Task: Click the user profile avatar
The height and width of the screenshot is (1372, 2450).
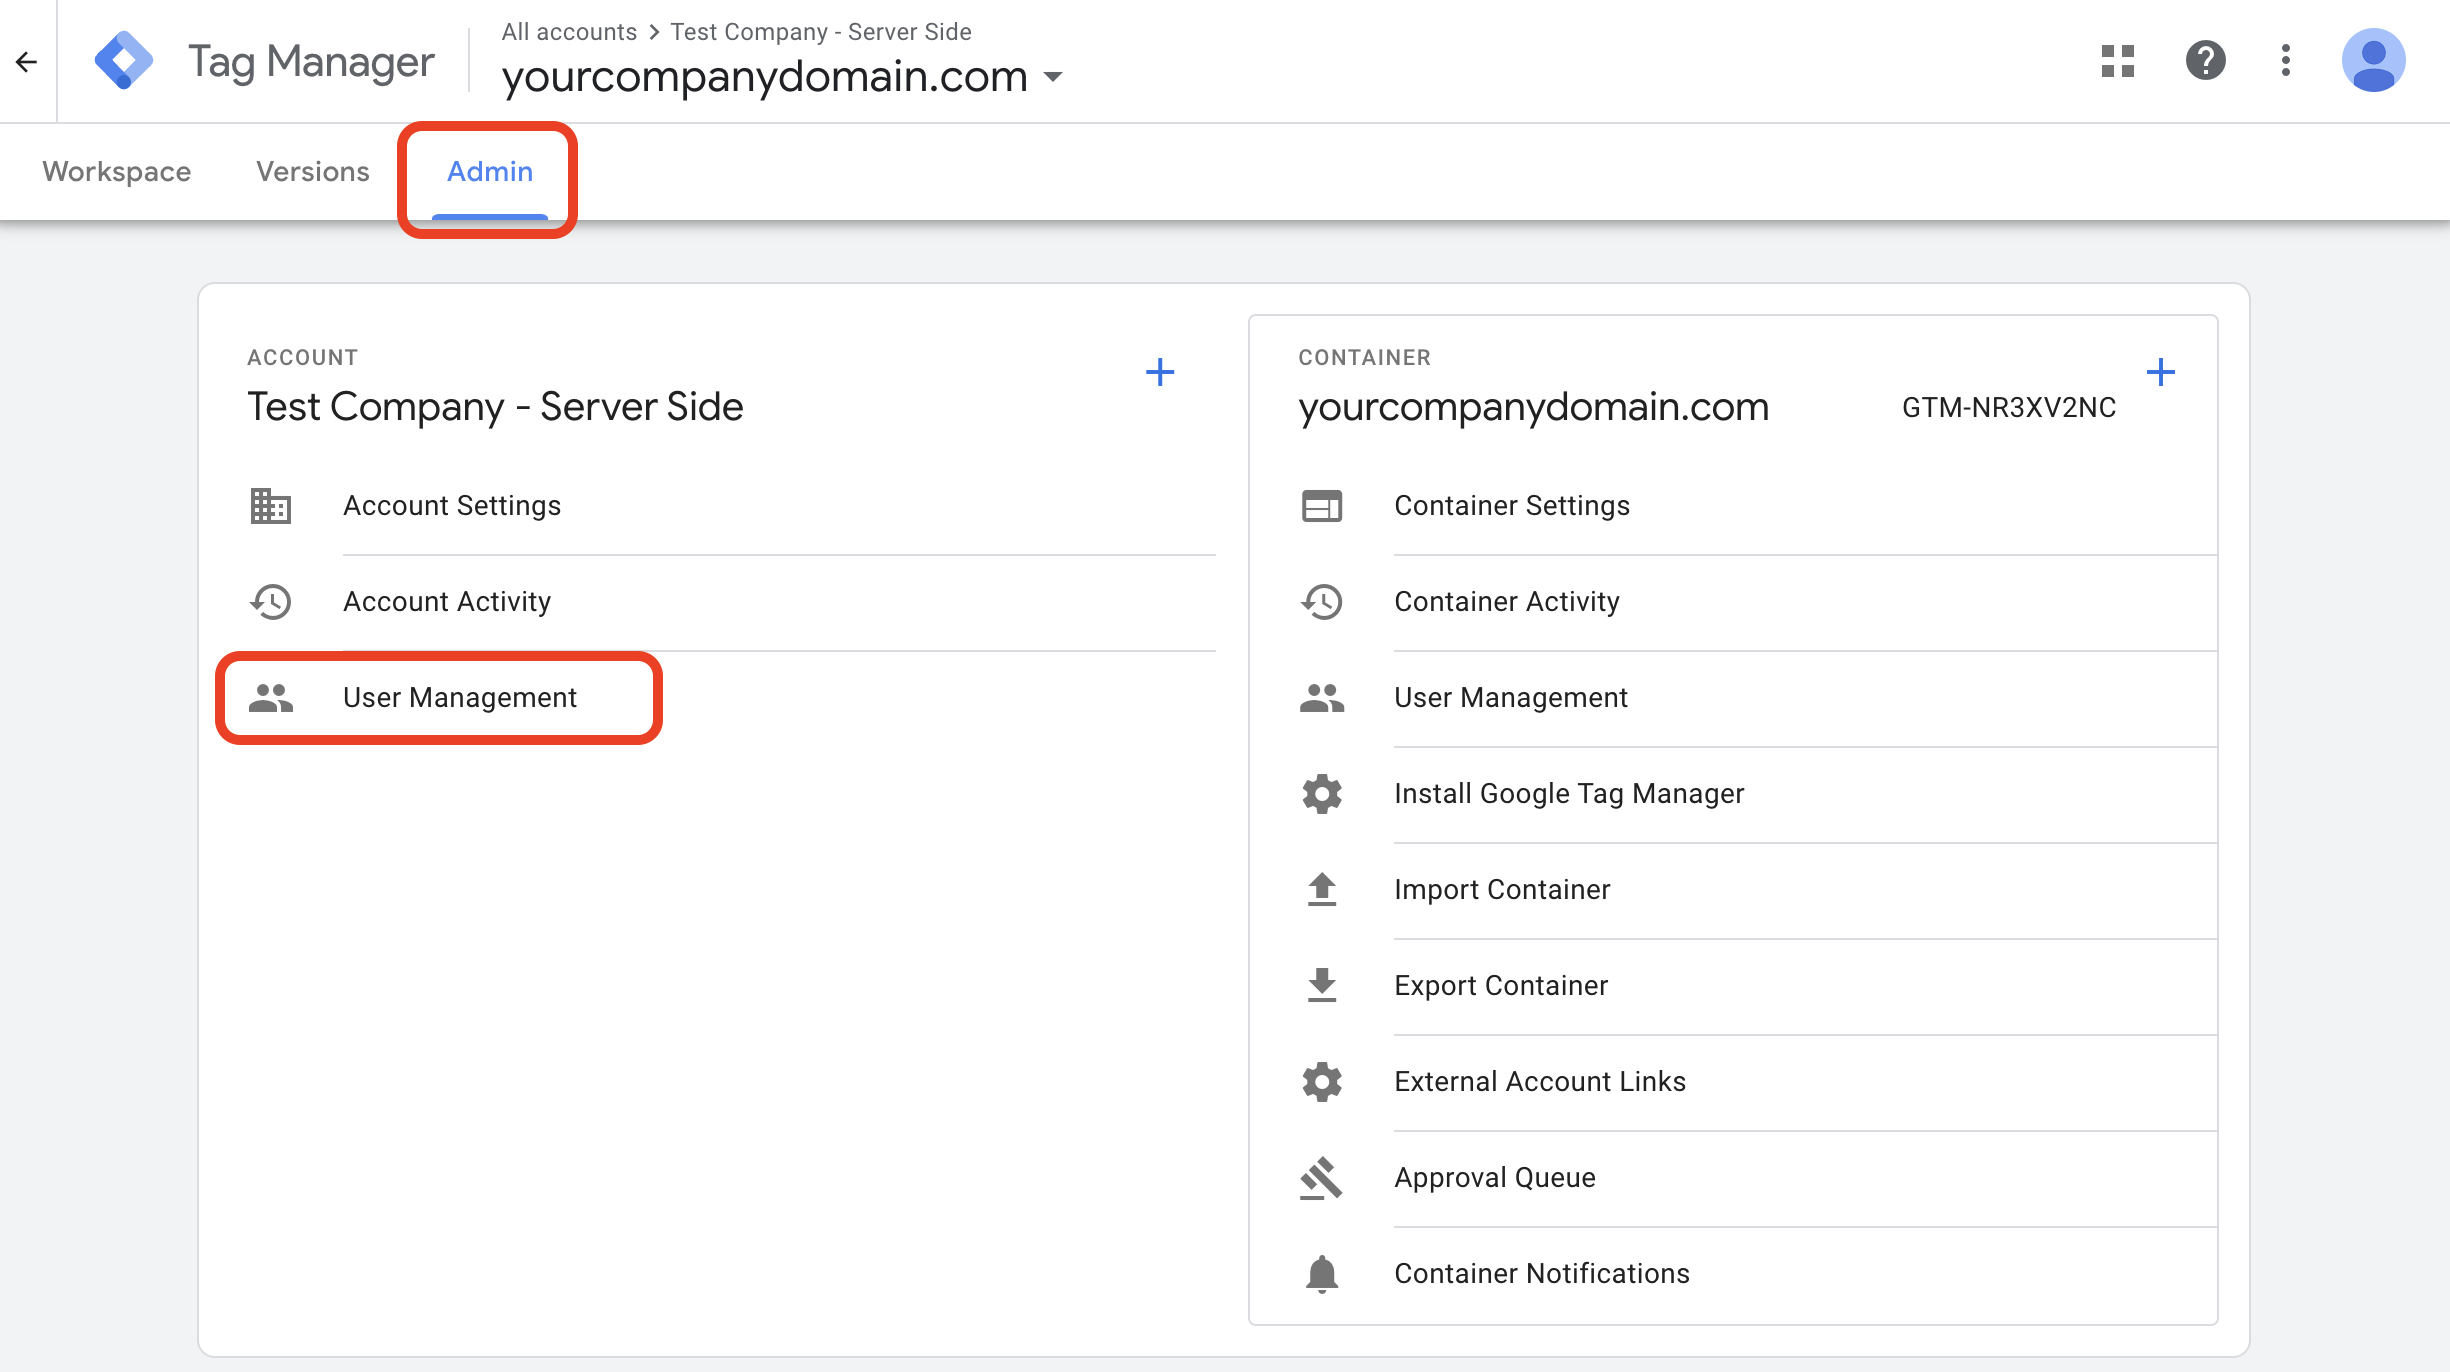Action: click(x=2373, y=61)
